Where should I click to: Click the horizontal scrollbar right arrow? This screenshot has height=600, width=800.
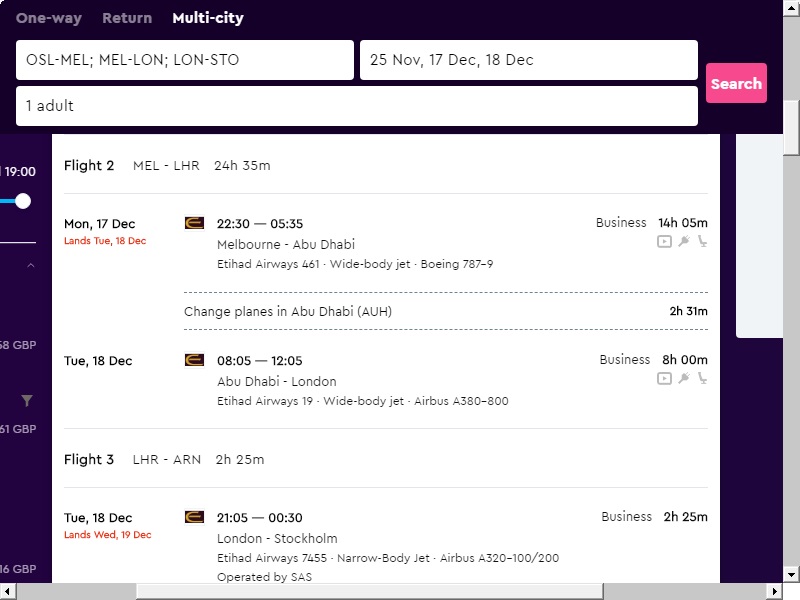point(774,591)
